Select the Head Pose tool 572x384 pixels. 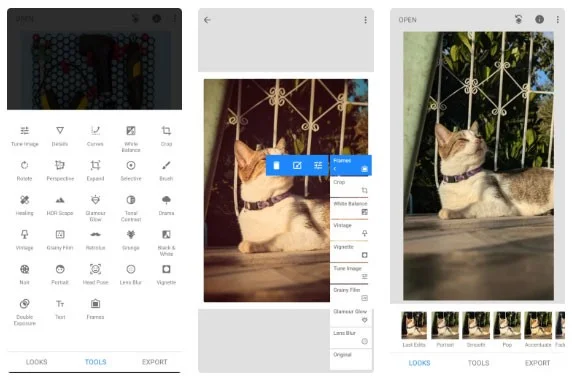(95, 275)
